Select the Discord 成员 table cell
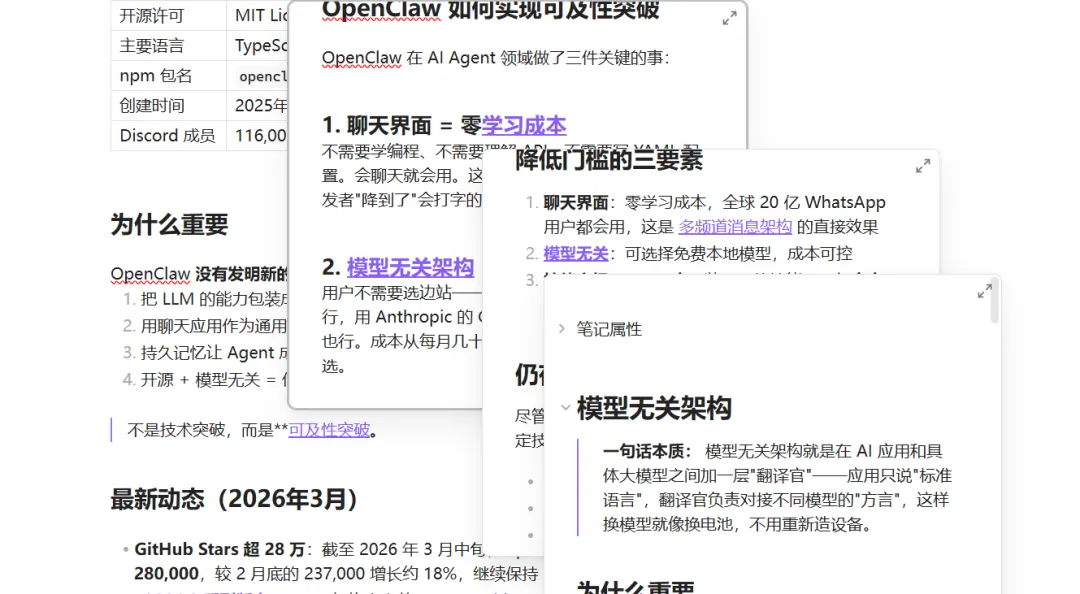The height and width of the screenshot is (594, 1080). (x=168, y=135)
